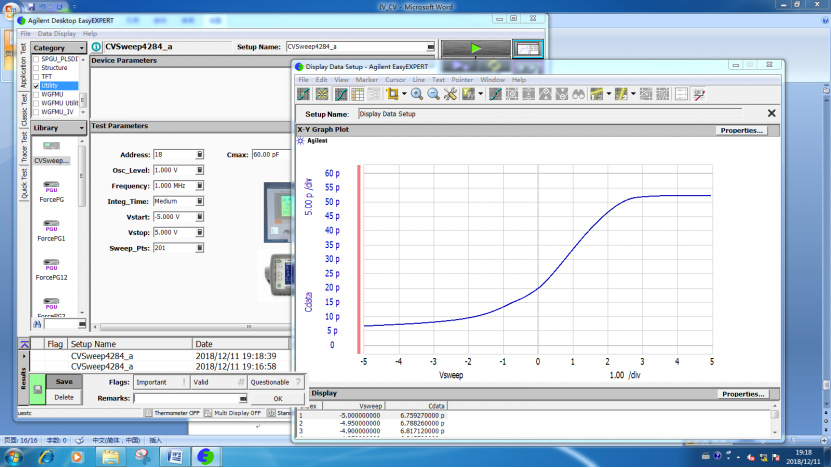Open the Pointer menu in Display Data Setup
Viewport: 831px width, 468px height.
click(462, 80)
